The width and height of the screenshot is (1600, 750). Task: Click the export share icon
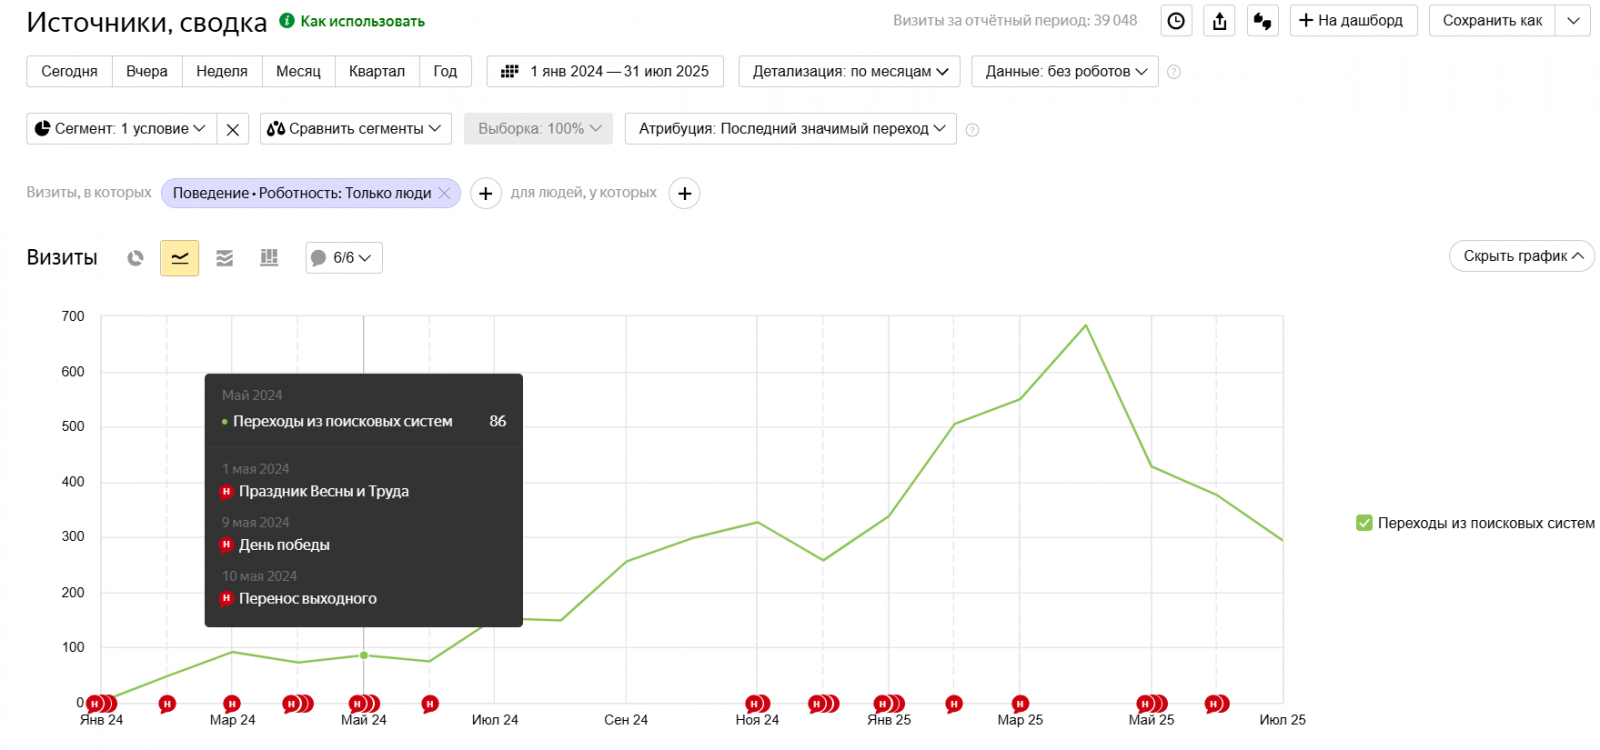[1220, 21]
